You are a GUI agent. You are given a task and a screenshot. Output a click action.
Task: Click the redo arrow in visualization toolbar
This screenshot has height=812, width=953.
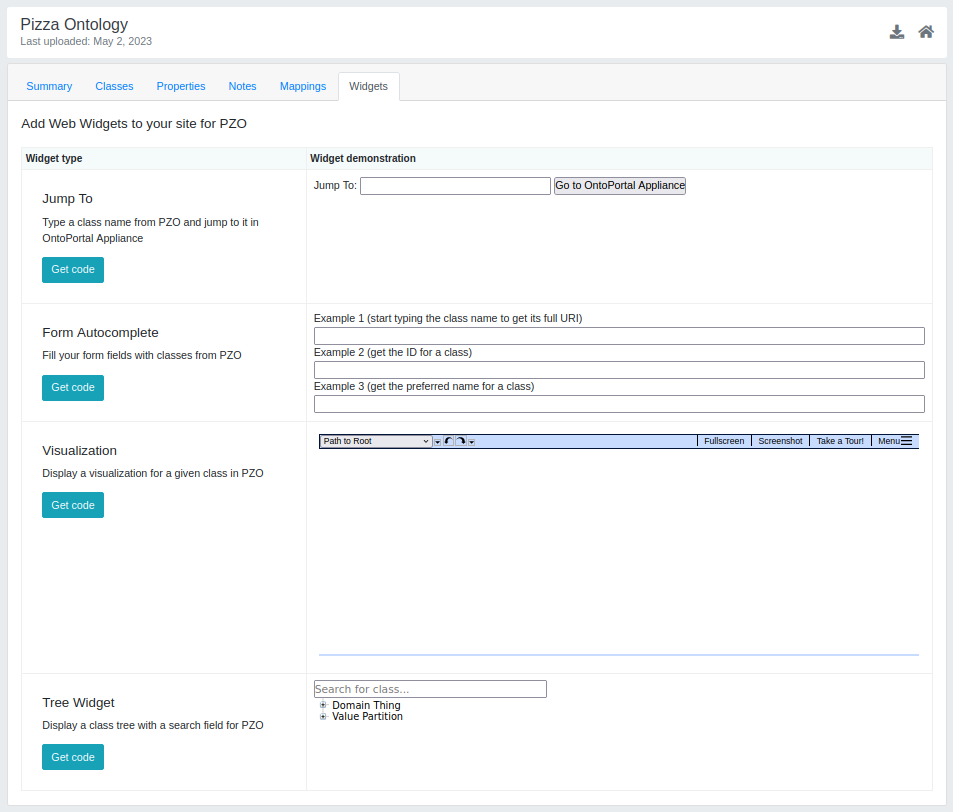[458, 440]
